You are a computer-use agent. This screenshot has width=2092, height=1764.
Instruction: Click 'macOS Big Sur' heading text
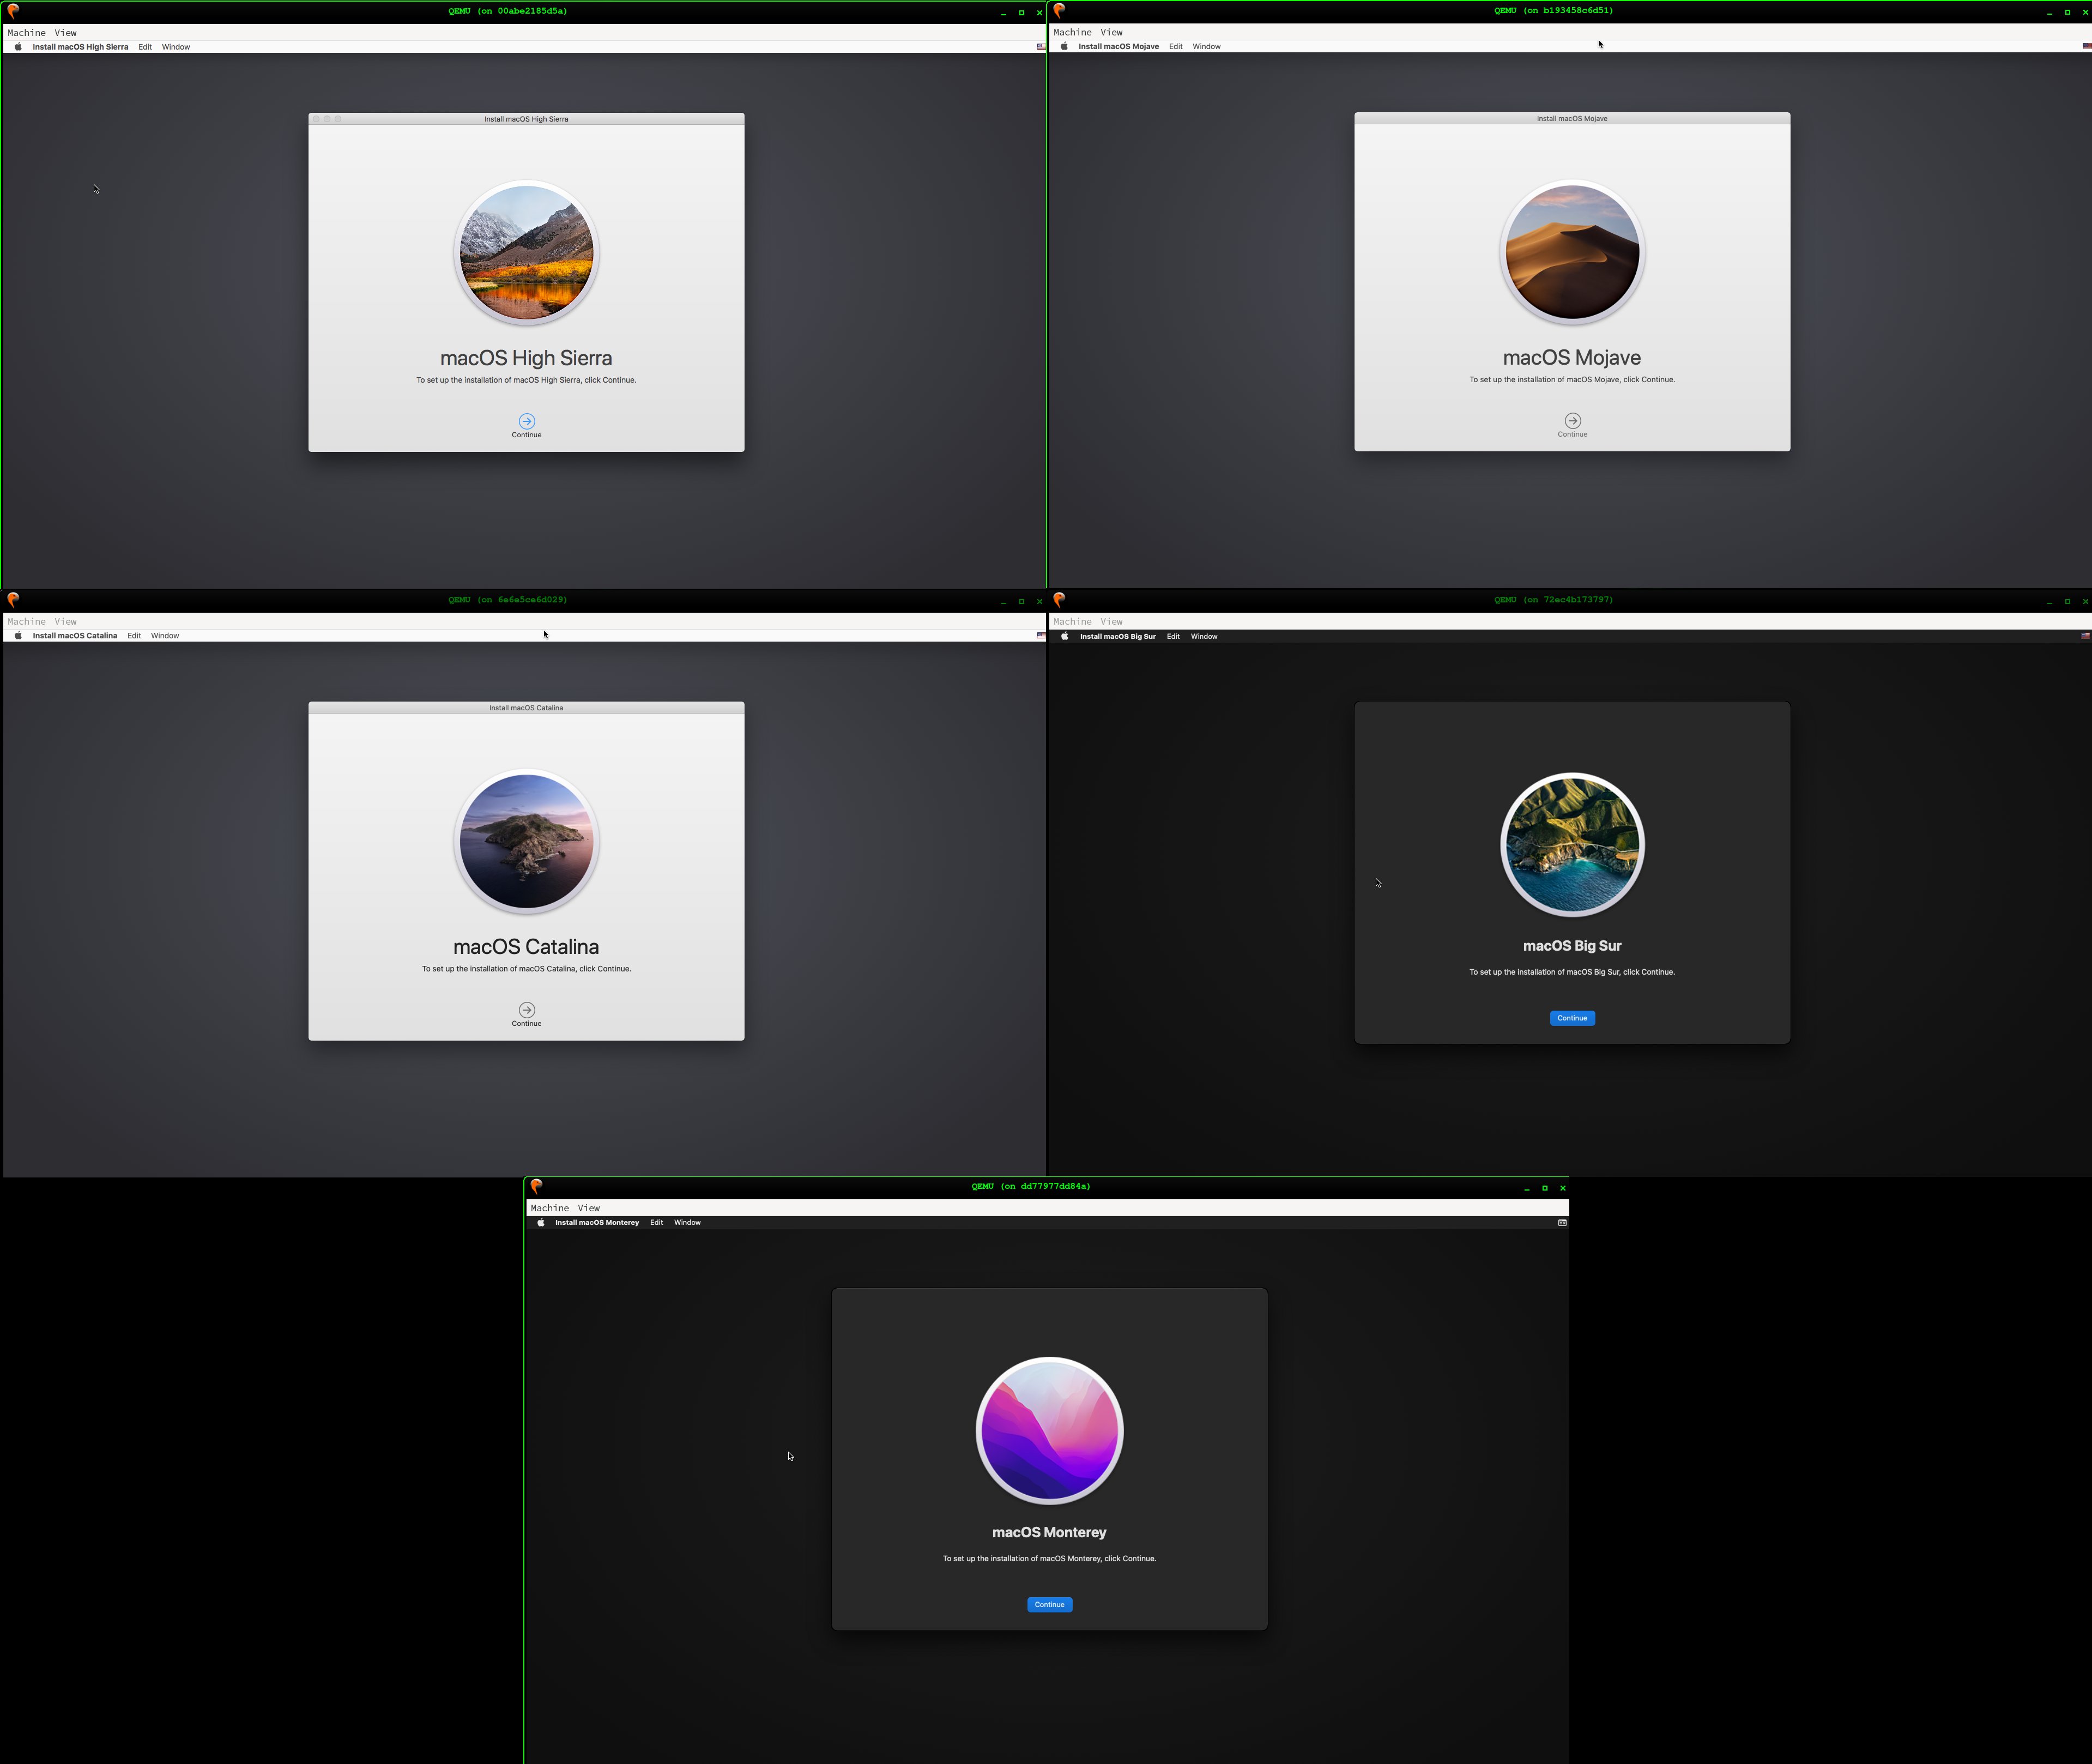point(1572,946)
